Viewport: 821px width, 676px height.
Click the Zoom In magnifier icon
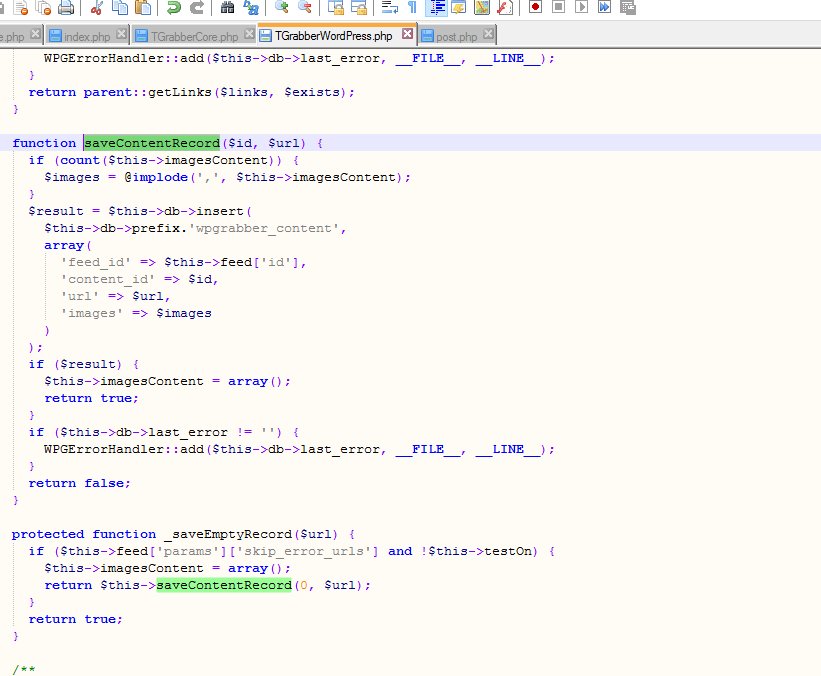pyautogui.click(x=282, y=8)
